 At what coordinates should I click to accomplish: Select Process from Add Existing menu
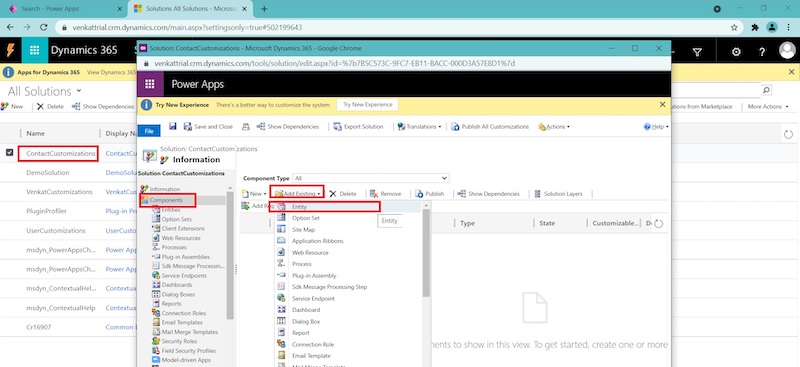(x=302, y=264)
